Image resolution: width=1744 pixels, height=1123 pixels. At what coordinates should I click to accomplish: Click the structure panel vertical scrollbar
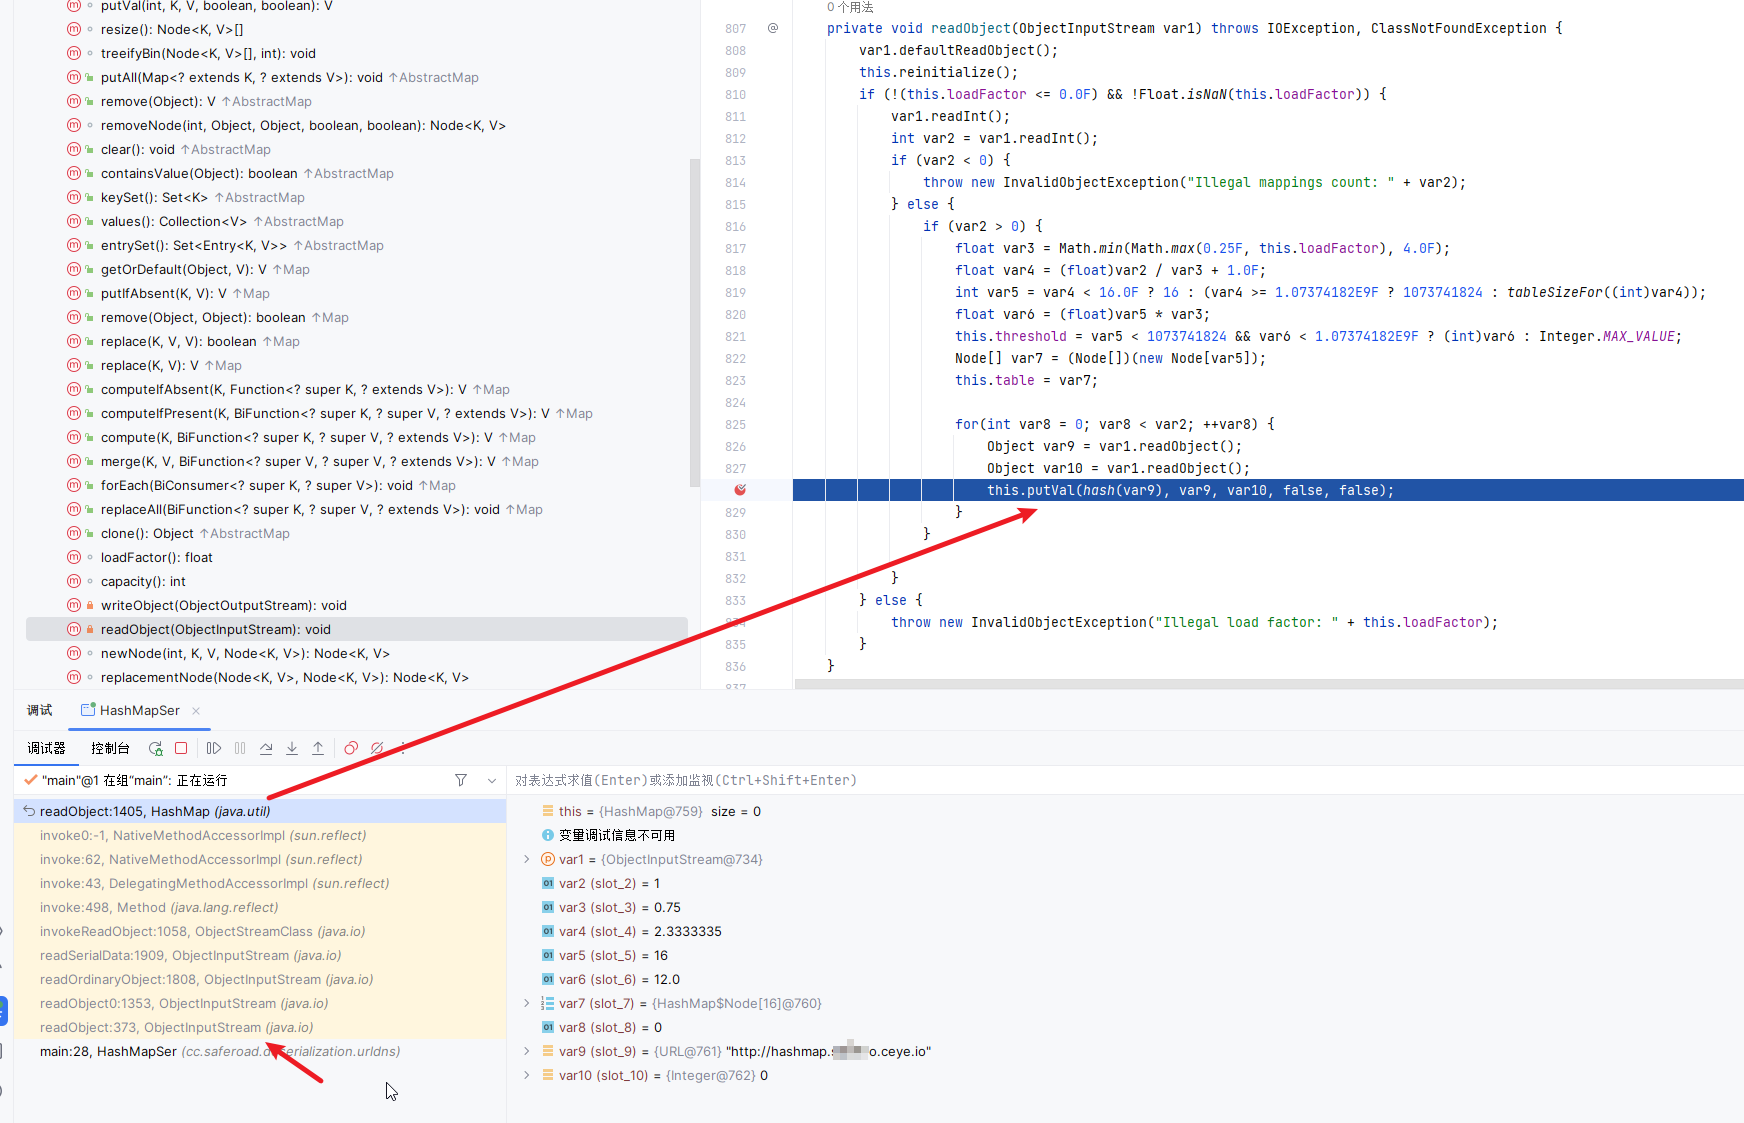point(695,322)
